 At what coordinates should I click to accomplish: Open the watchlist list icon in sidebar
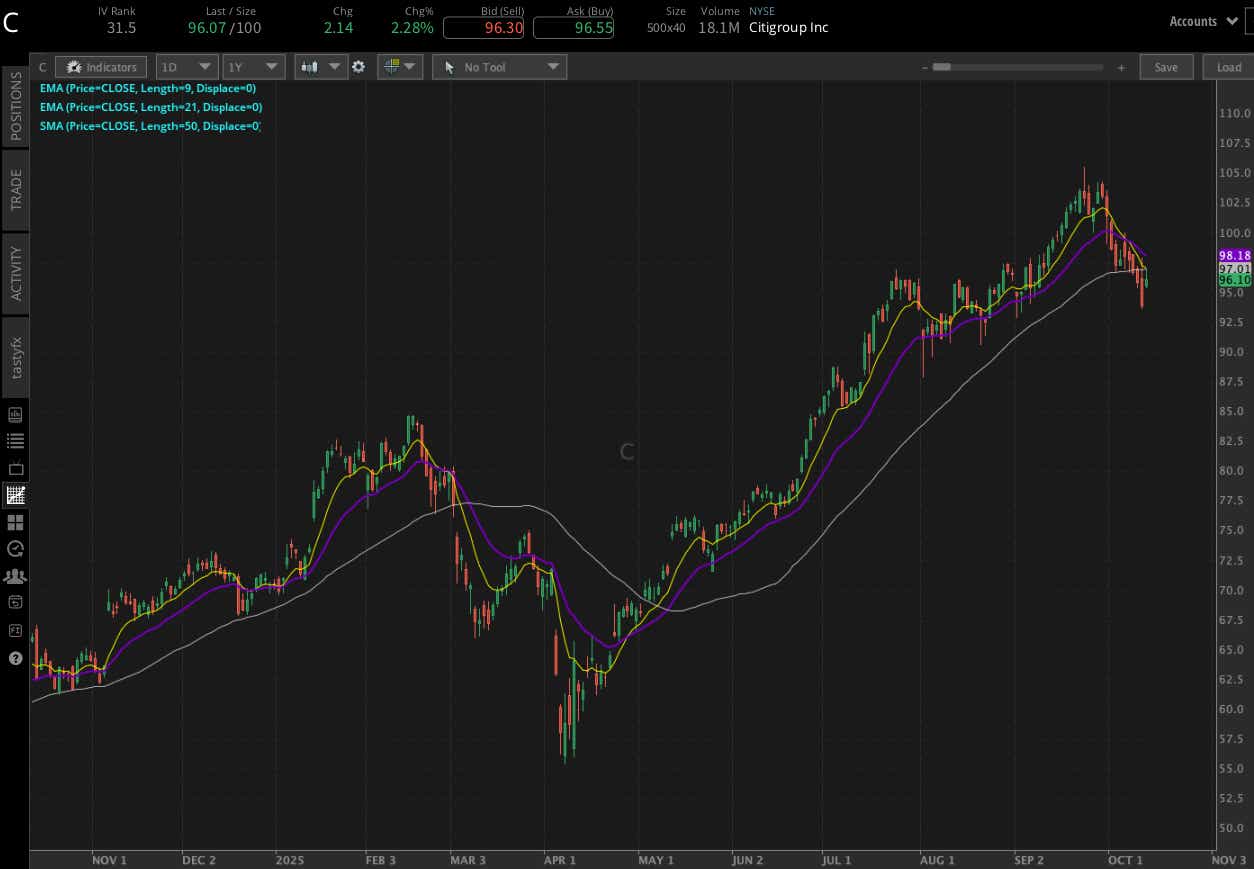[x=15, y=441]
